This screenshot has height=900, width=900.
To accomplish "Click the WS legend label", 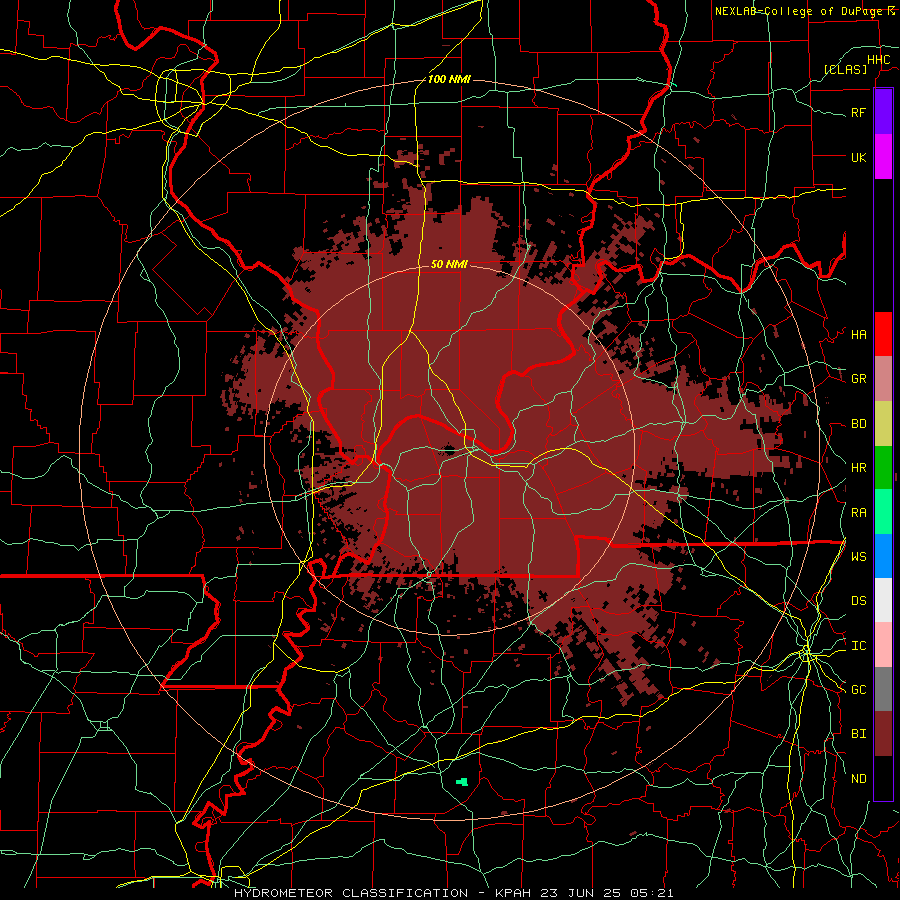I will point(859,557).
